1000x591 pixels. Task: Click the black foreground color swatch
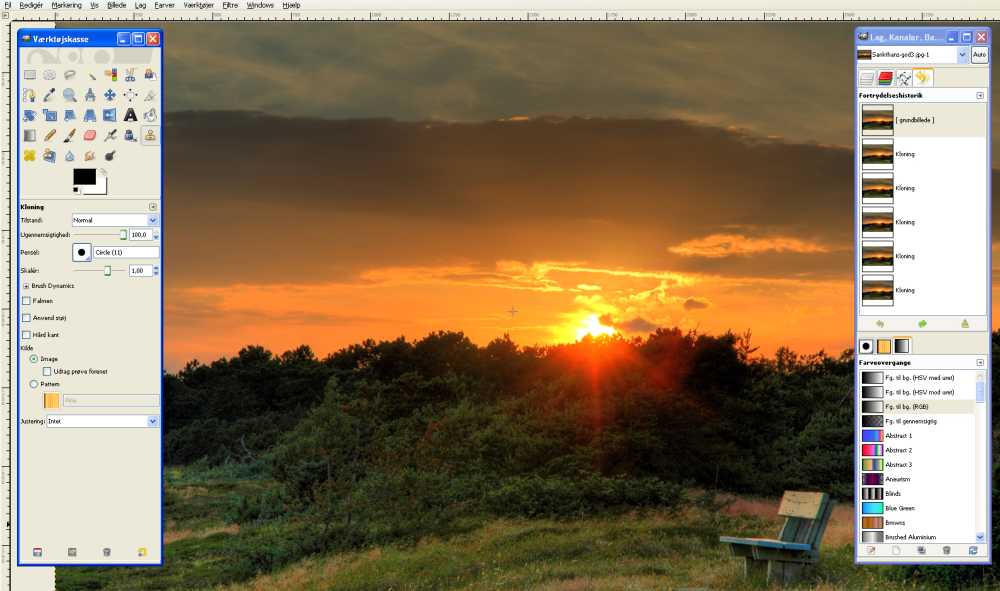(84, 177)
